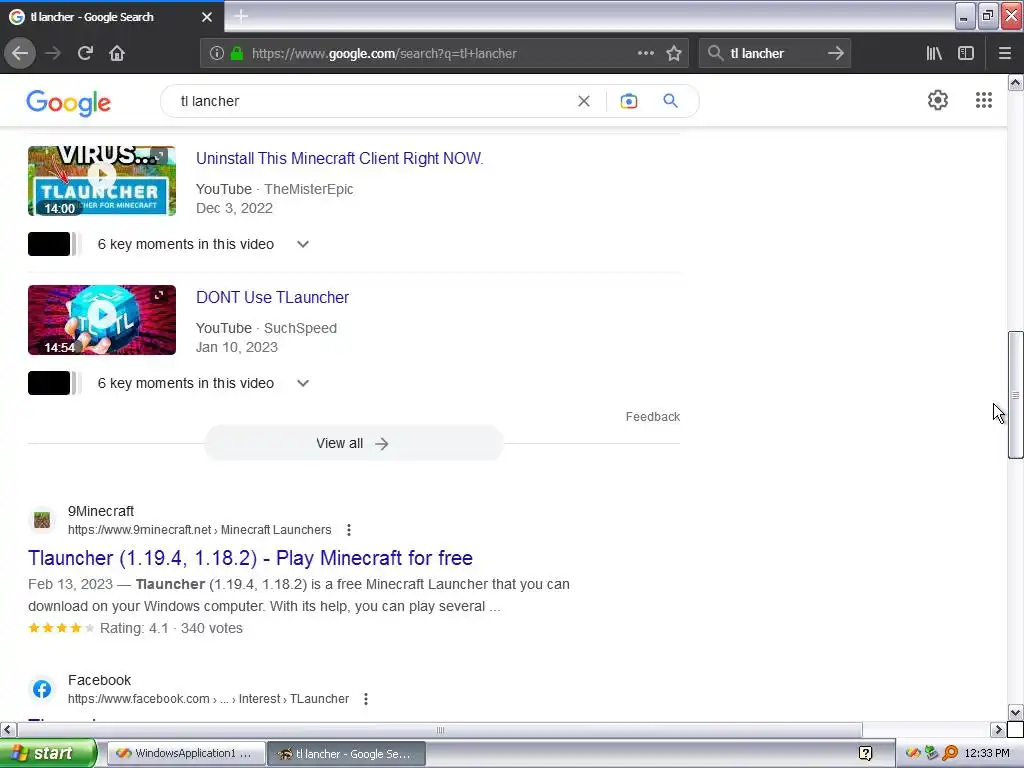Open page actions three-dot menu in address bar
The image size is (1024, 768).
[646, 53]
